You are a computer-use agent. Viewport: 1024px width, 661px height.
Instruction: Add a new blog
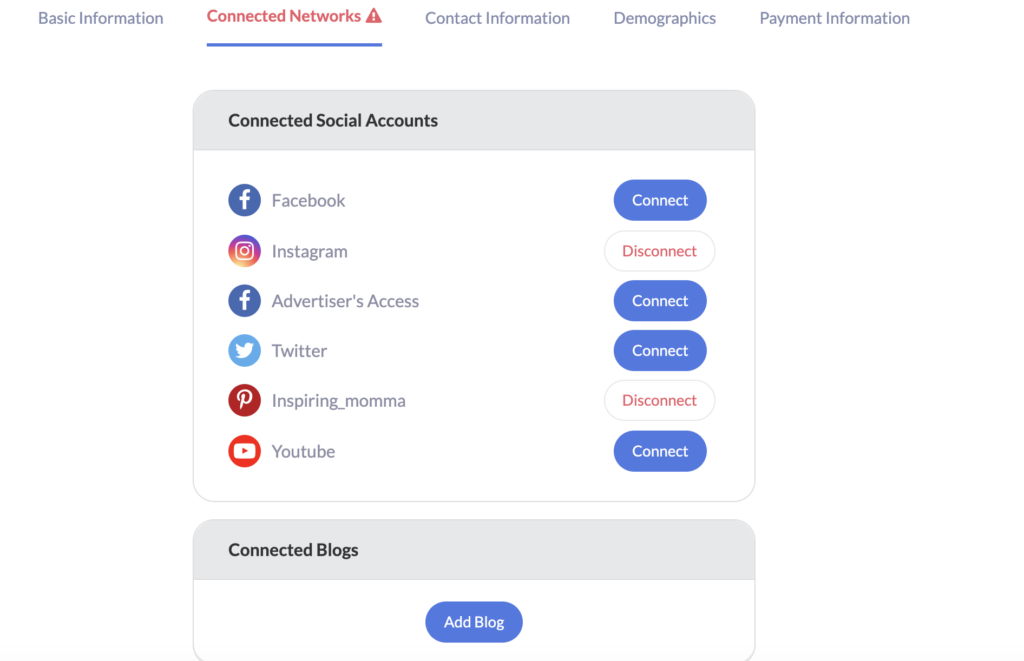coord(473,622)
